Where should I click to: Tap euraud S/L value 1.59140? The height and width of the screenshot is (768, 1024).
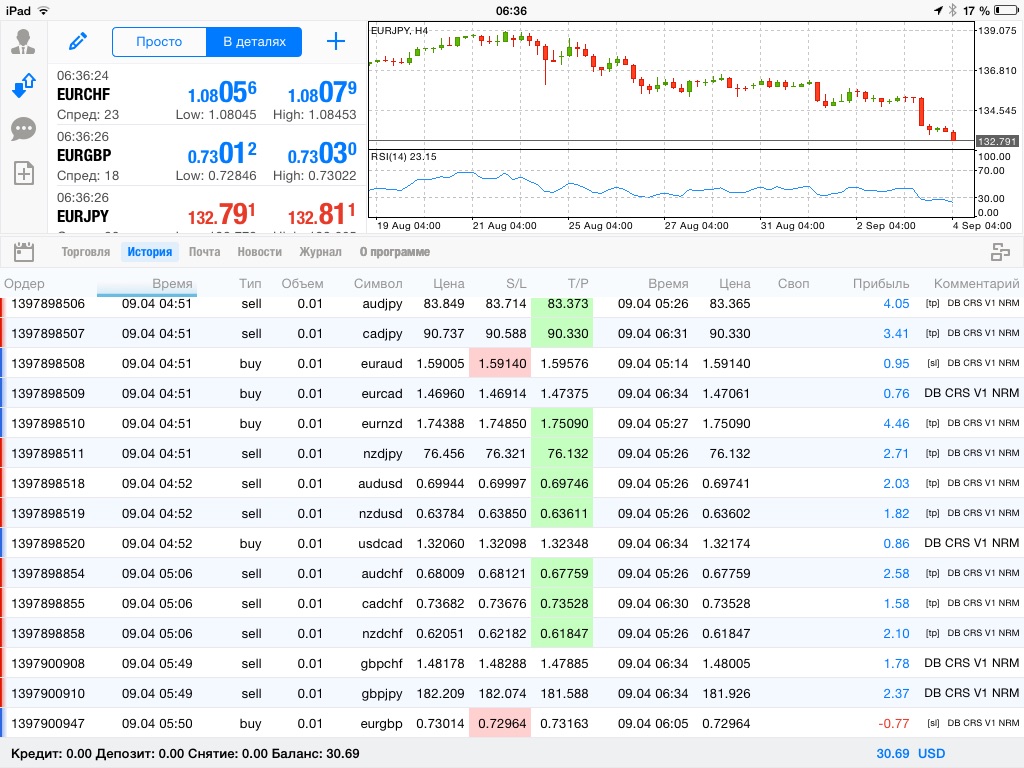click(500, 363)
